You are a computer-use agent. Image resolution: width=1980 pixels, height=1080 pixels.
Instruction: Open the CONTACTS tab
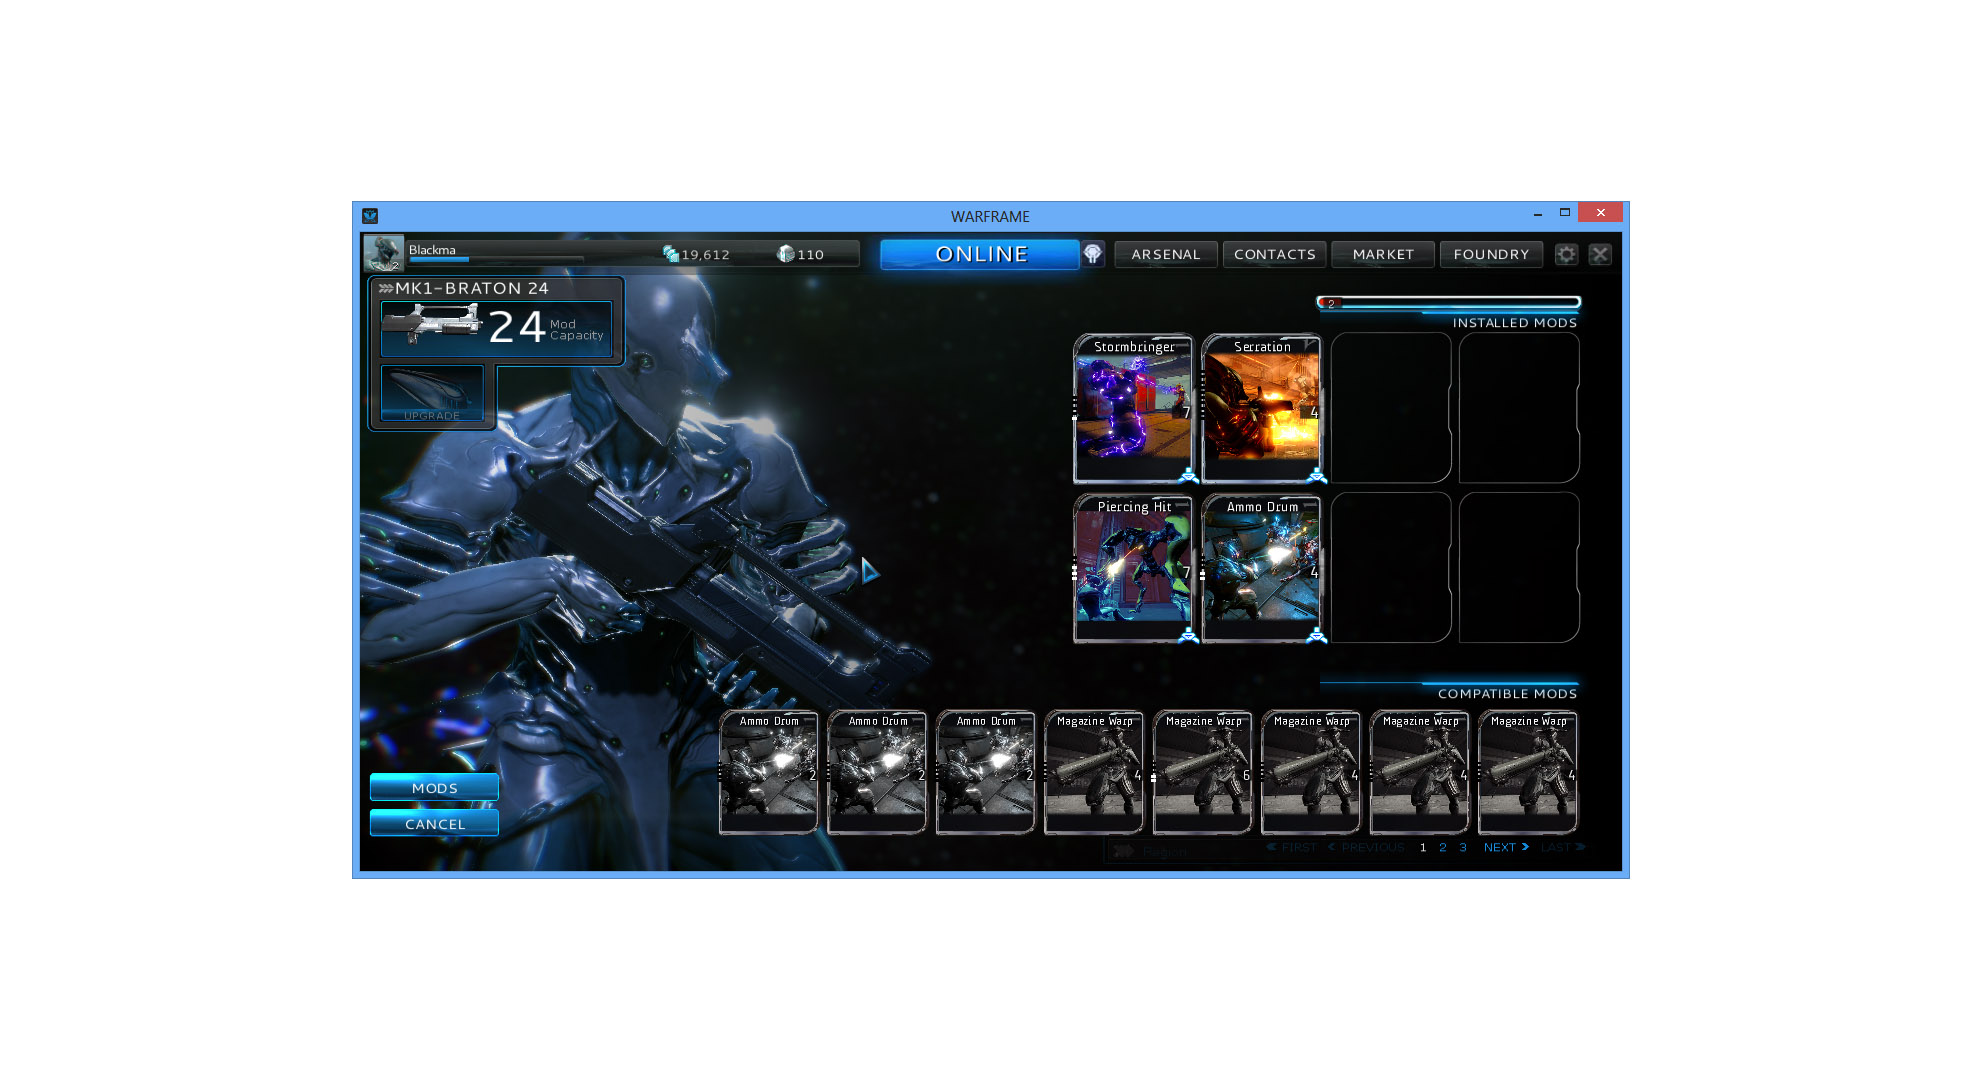1274,254
